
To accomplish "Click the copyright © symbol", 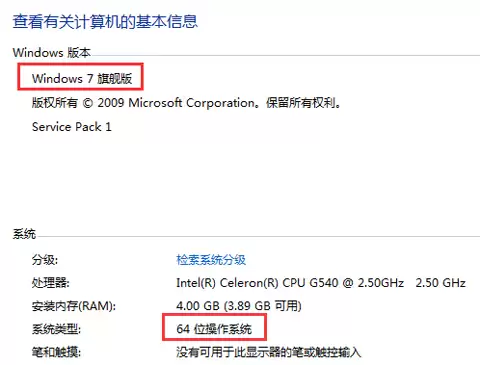I will 87,103.
